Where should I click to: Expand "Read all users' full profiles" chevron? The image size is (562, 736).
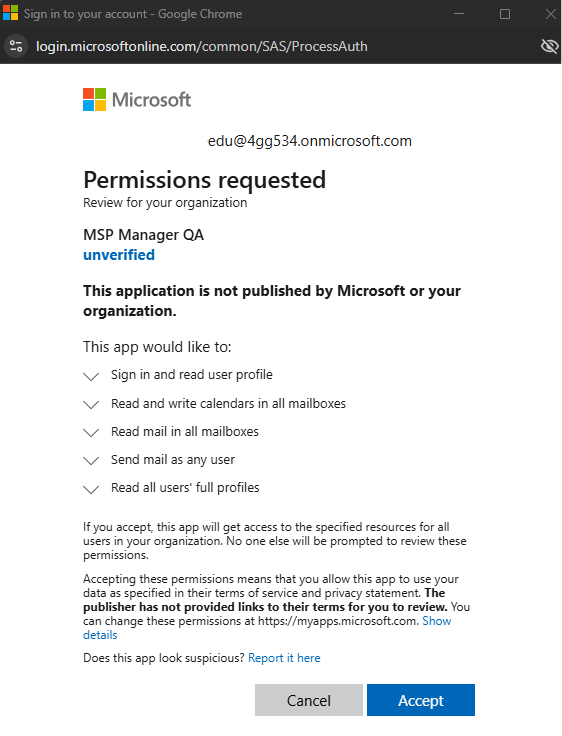tap(91, 489)
